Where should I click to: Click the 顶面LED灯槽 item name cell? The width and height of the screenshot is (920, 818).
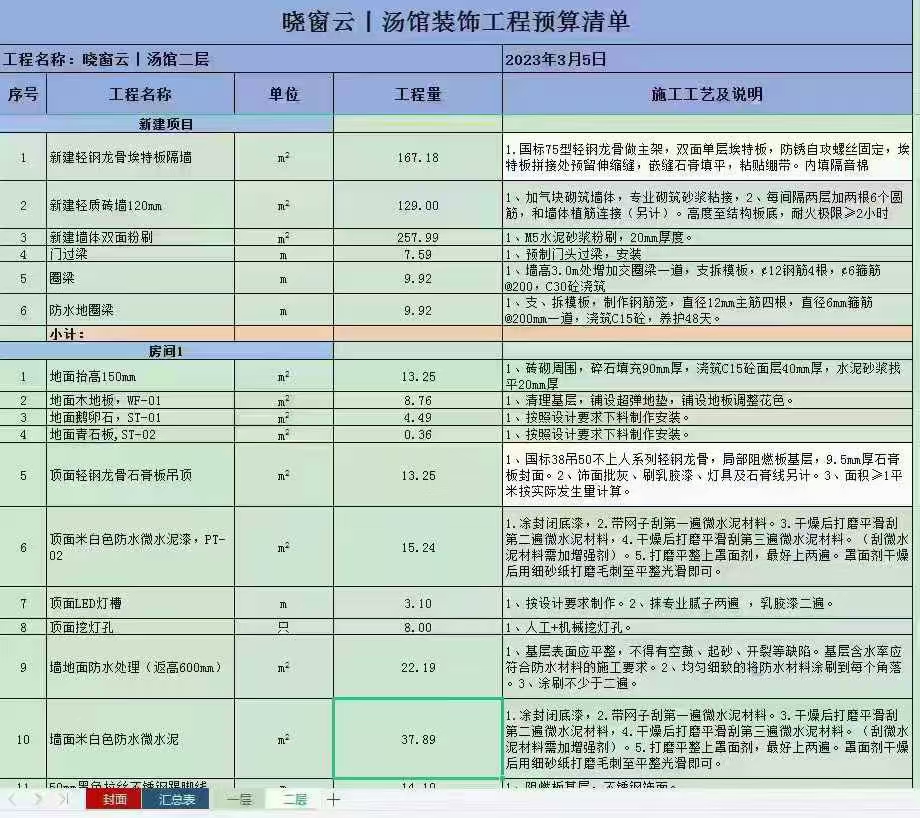(x=140, y=604)
